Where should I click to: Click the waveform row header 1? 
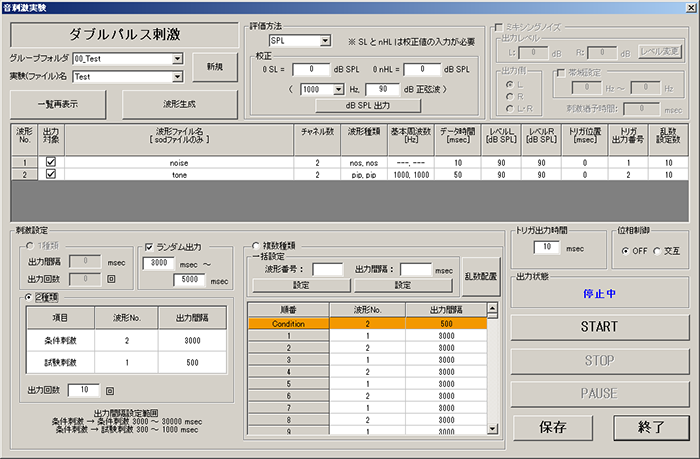click(25, 163)
